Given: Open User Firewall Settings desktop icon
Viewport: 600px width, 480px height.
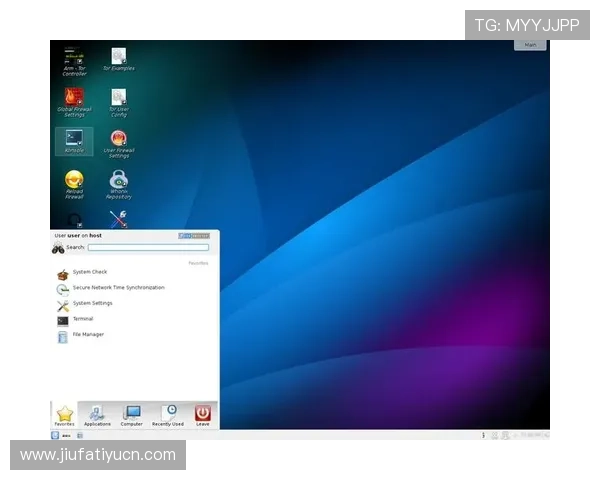Looking at the screenshot, I should pyautogui.click(x=119, y=140).
